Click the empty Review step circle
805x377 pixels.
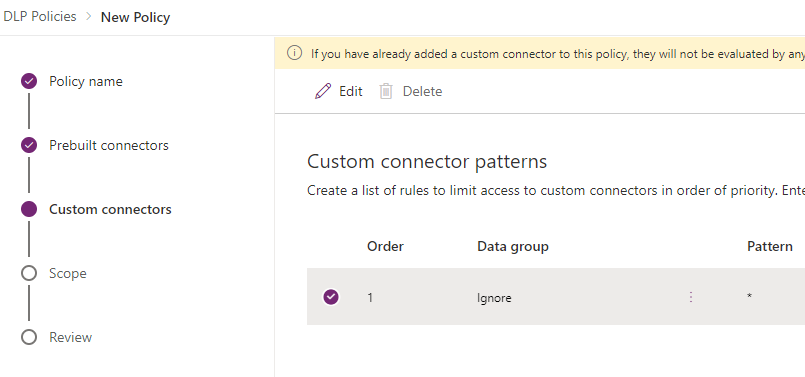(29, 337)
